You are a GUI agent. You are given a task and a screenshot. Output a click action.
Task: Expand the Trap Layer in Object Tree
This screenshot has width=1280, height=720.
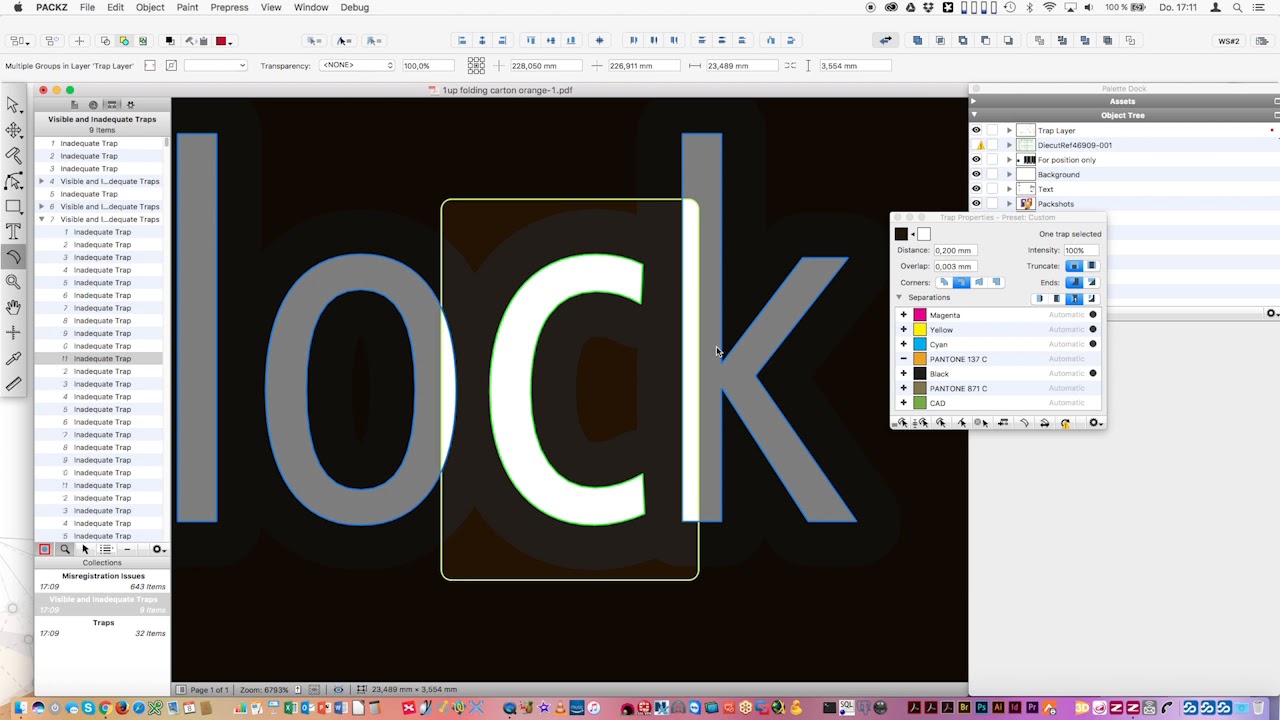(x=1008, y=130)
